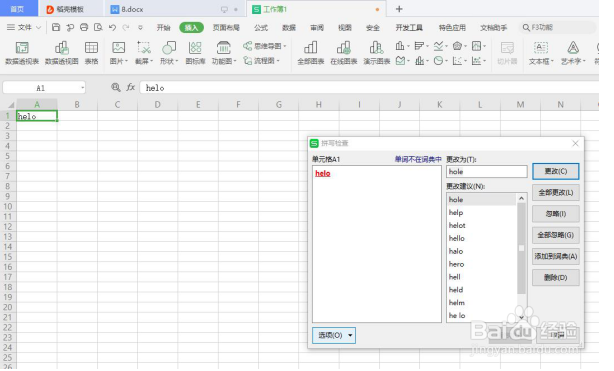Insert a stock chart from ribbon
The image size is (614, 371).
coord(421,61)
